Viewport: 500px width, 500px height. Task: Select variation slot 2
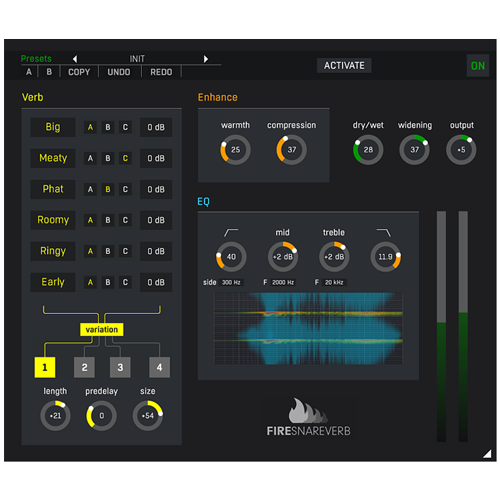(x=84, y=367)
